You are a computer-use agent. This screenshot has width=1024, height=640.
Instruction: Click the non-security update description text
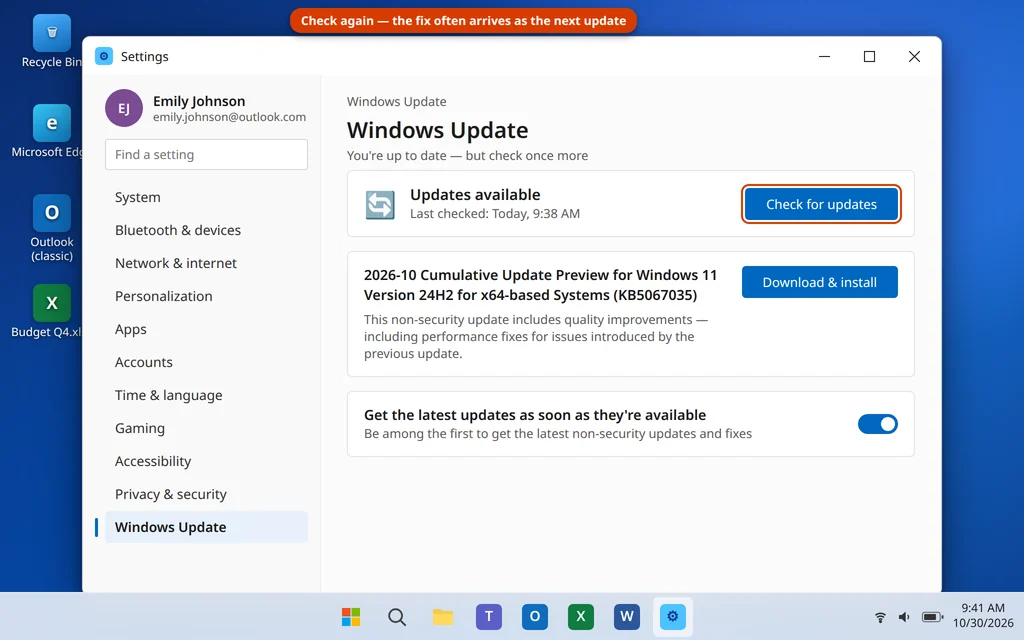point(536,336)
